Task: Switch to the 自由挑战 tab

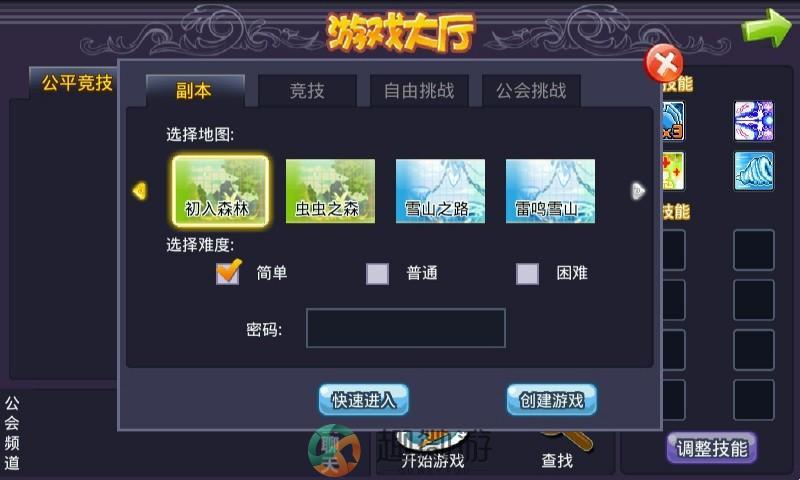Action: pos(419,91)
